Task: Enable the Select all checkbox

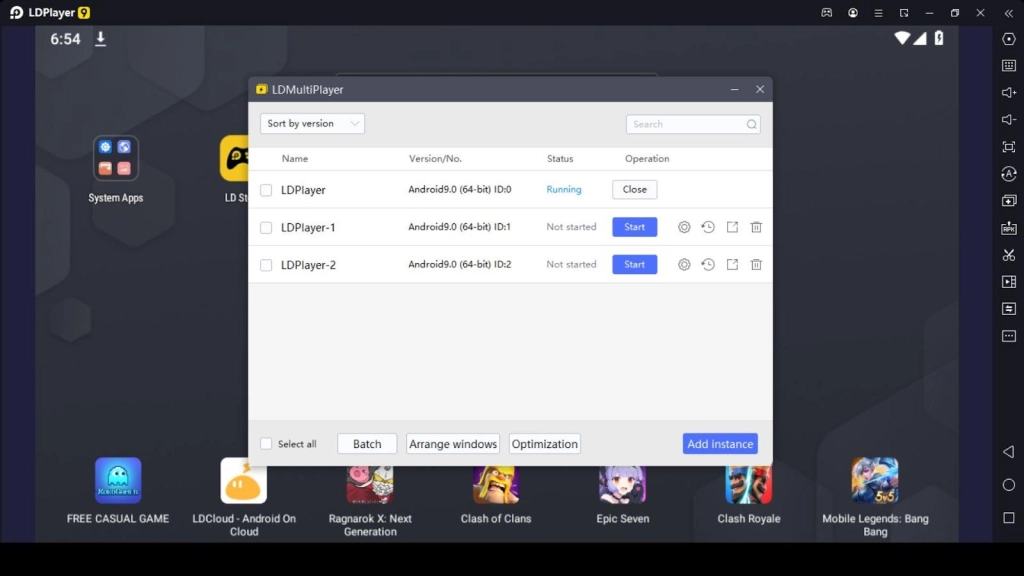Action: click(266, 444)
